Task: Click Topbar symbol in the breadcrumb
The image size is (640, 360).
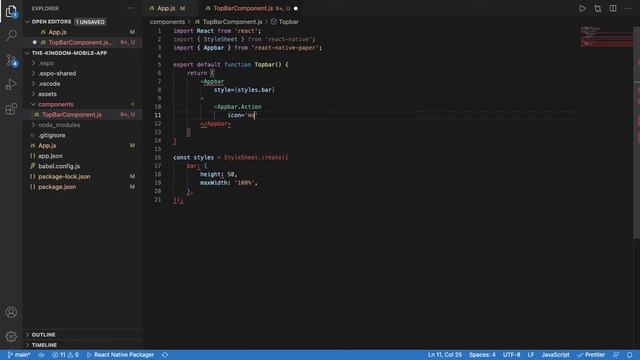Action: [289, 22]
